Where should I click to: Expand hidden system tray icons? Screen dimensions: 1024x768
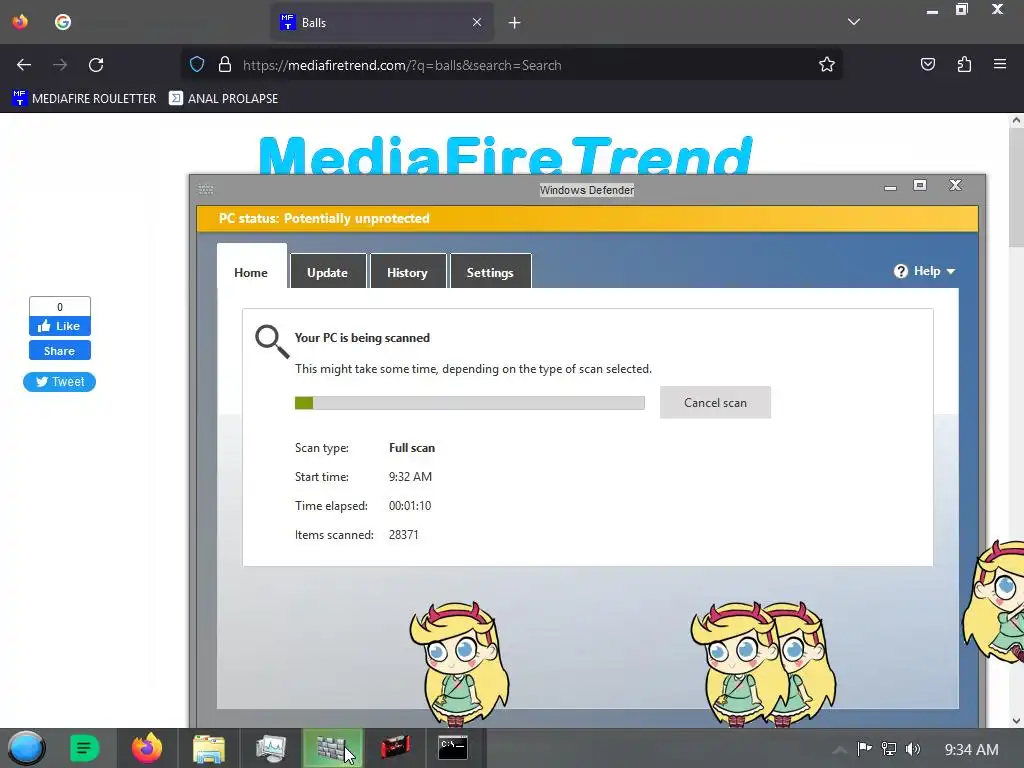click(840, 749)
